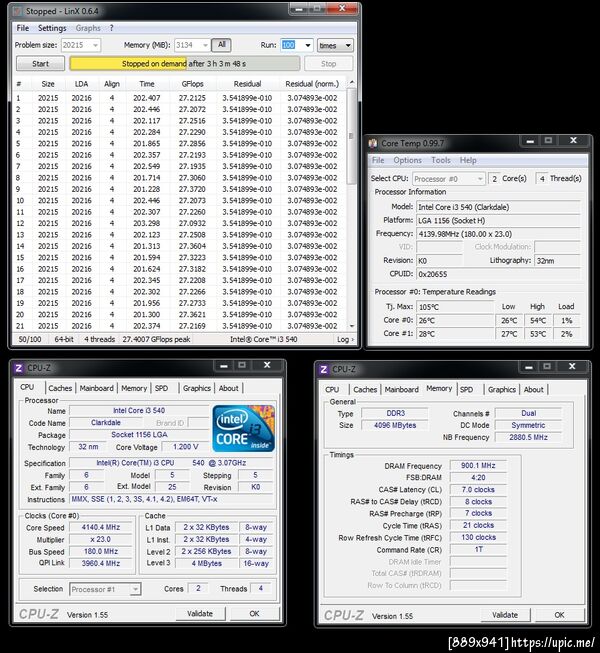Click the LinX results scrollbar down arrow
Screen dimensions: 600x653
(352, 326)
